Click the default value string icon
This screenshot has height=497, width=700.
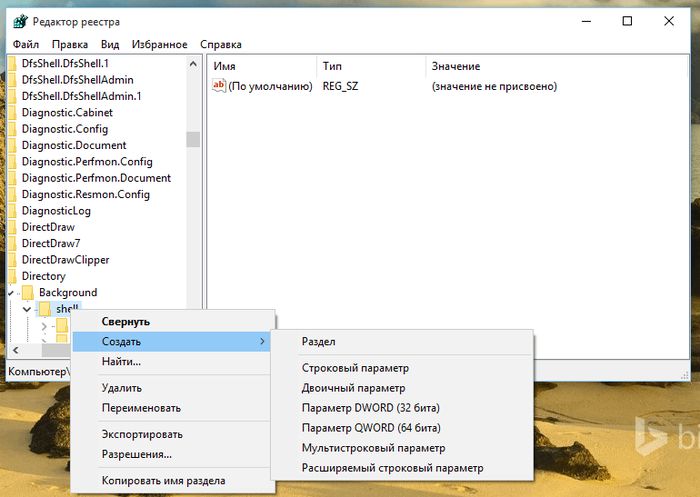pyautogui.click(x=219, y=87)
